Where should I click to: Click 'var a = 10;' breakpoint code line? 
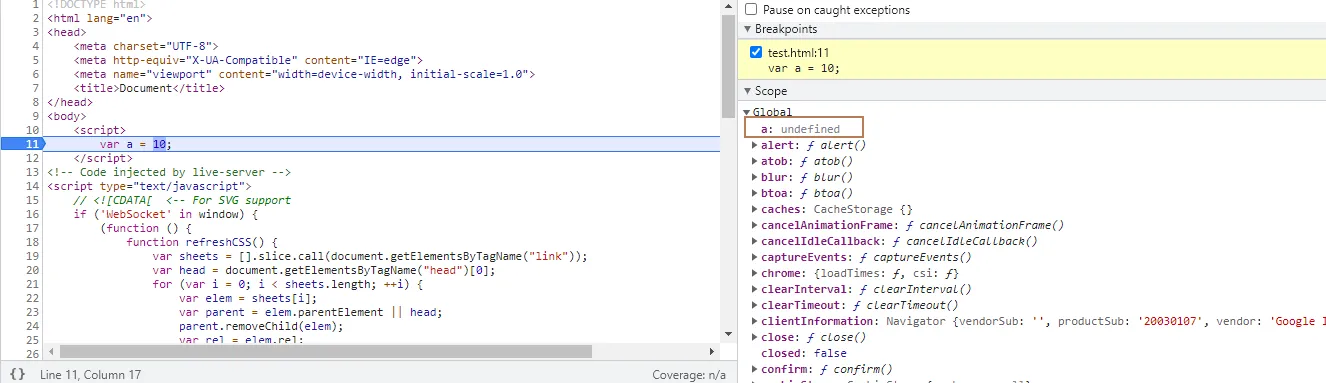tap(804, 68)
